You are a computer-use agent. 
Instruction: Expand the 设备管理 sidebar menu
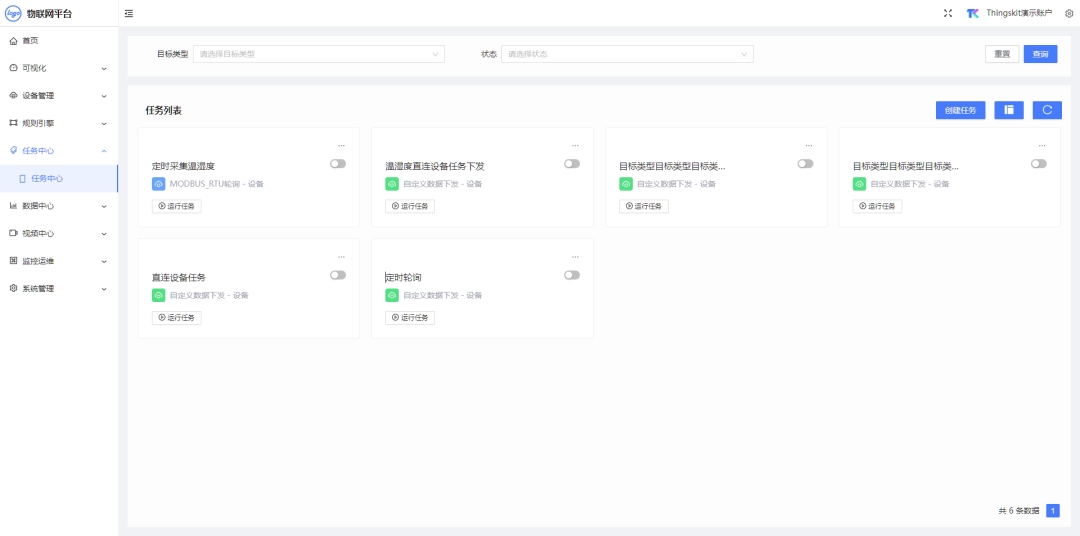click(x=58, y=96)
